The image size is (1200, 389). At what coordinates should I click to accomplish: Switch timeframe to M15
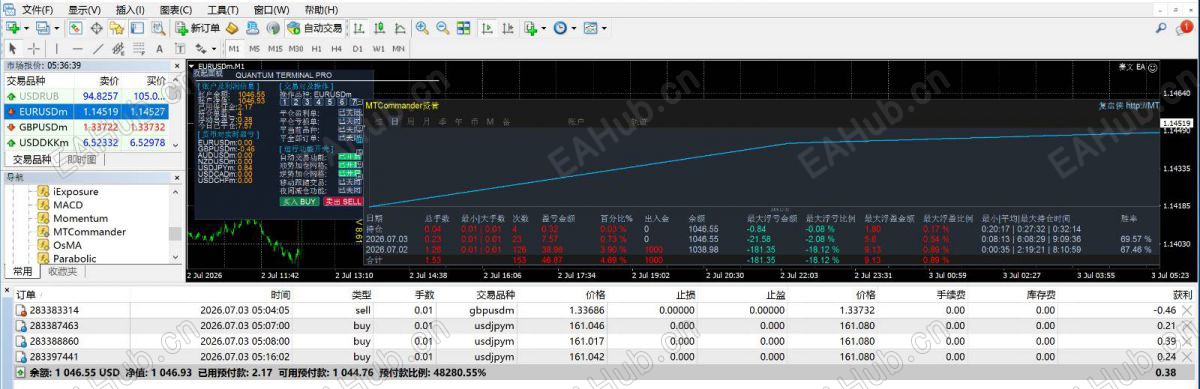pos(275,48)
